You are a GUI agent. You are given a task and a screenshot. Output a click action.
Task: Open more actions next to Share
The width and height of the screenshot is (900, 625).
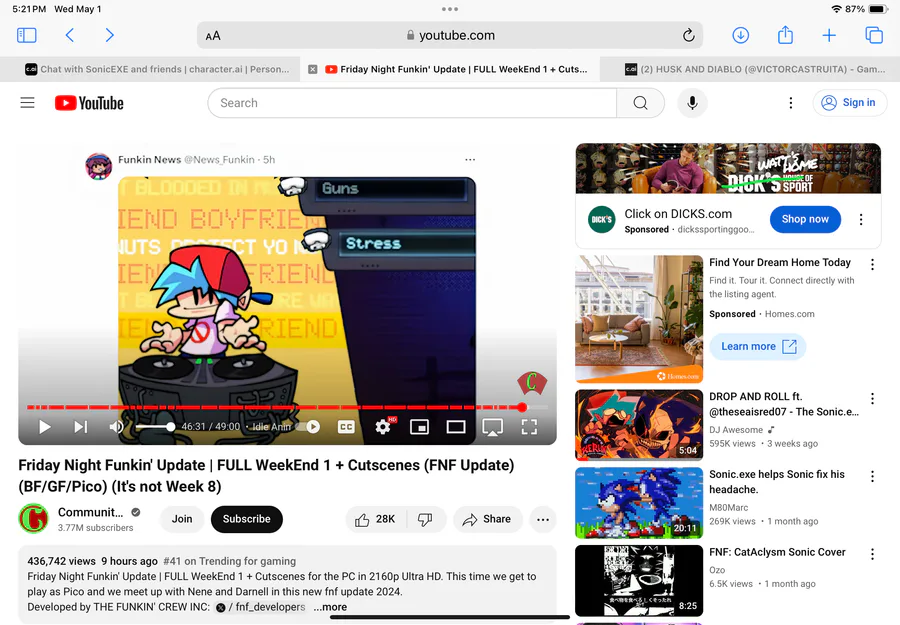pyautogui.click(x=542, y=519)
